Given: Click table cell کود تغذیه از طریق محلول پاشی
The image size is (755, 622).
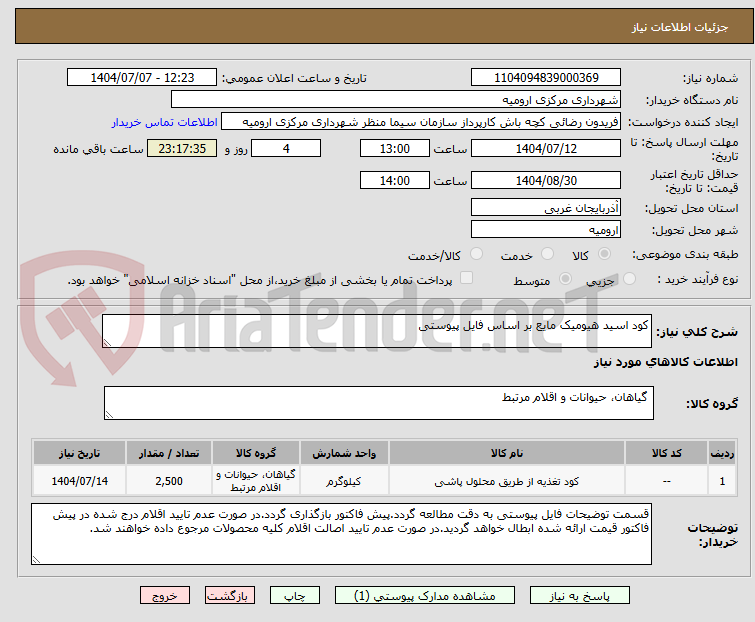Looking at the screenshot, I should [507, 481].
